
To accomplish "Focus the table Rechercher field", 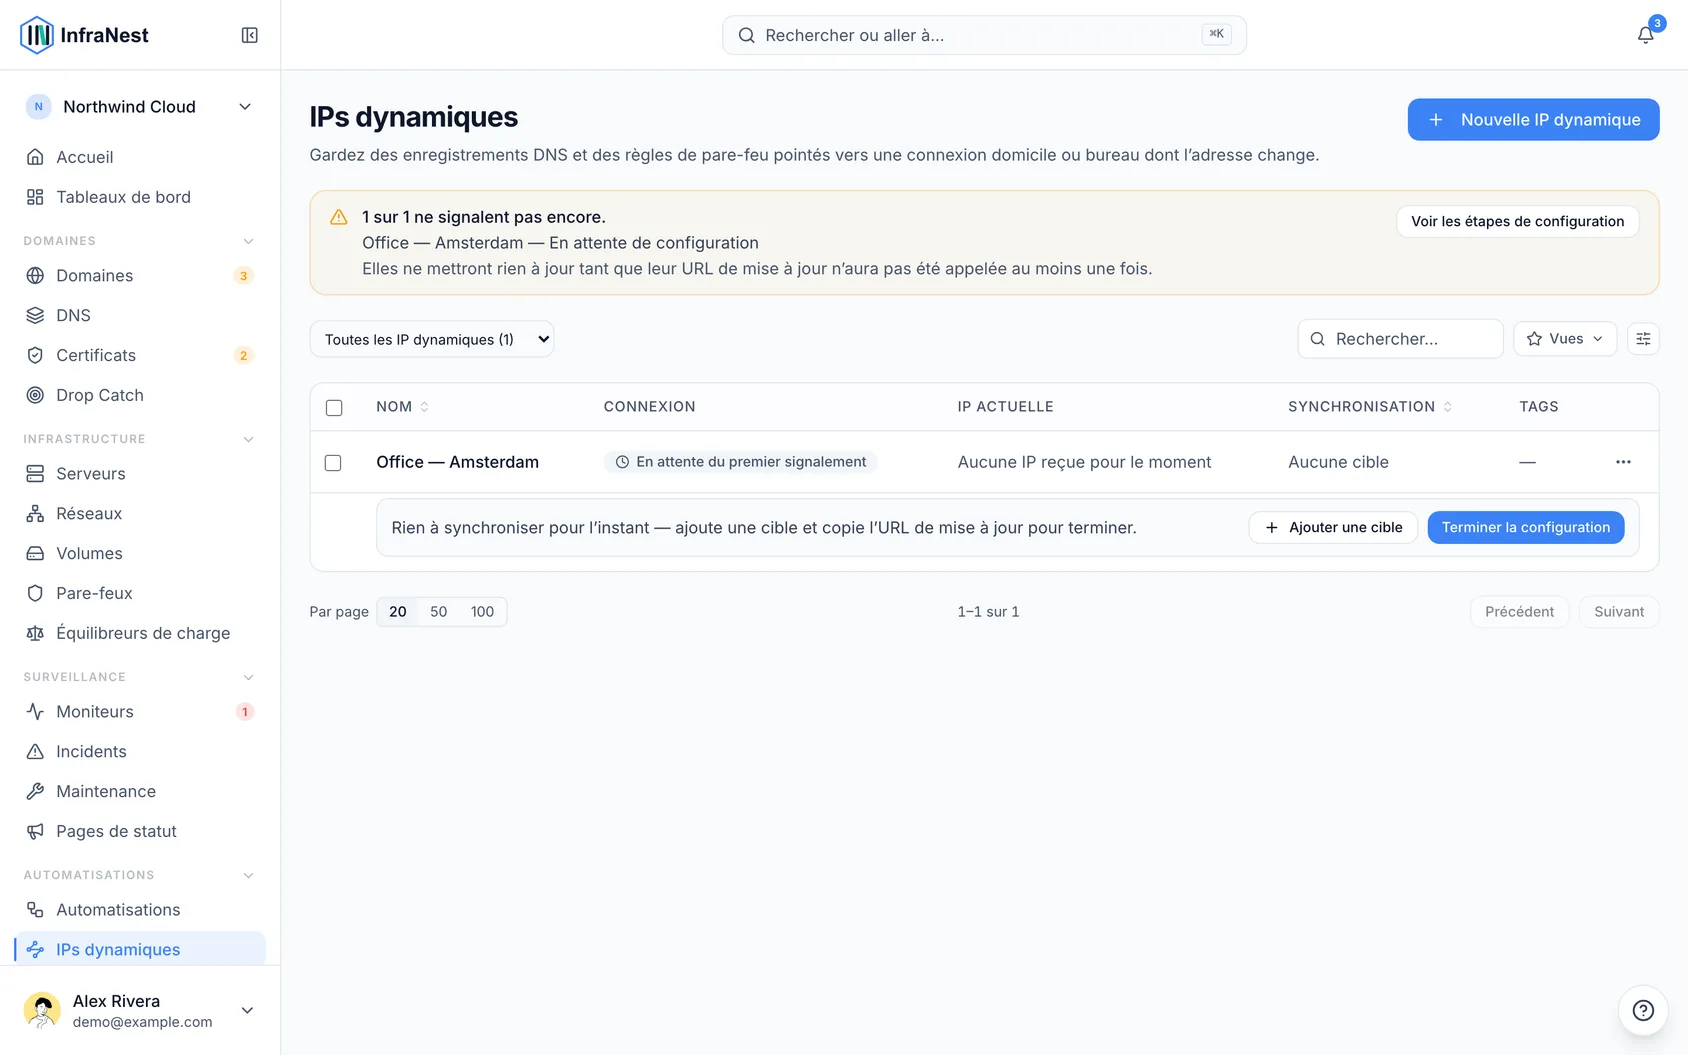I will point(1400,339).
